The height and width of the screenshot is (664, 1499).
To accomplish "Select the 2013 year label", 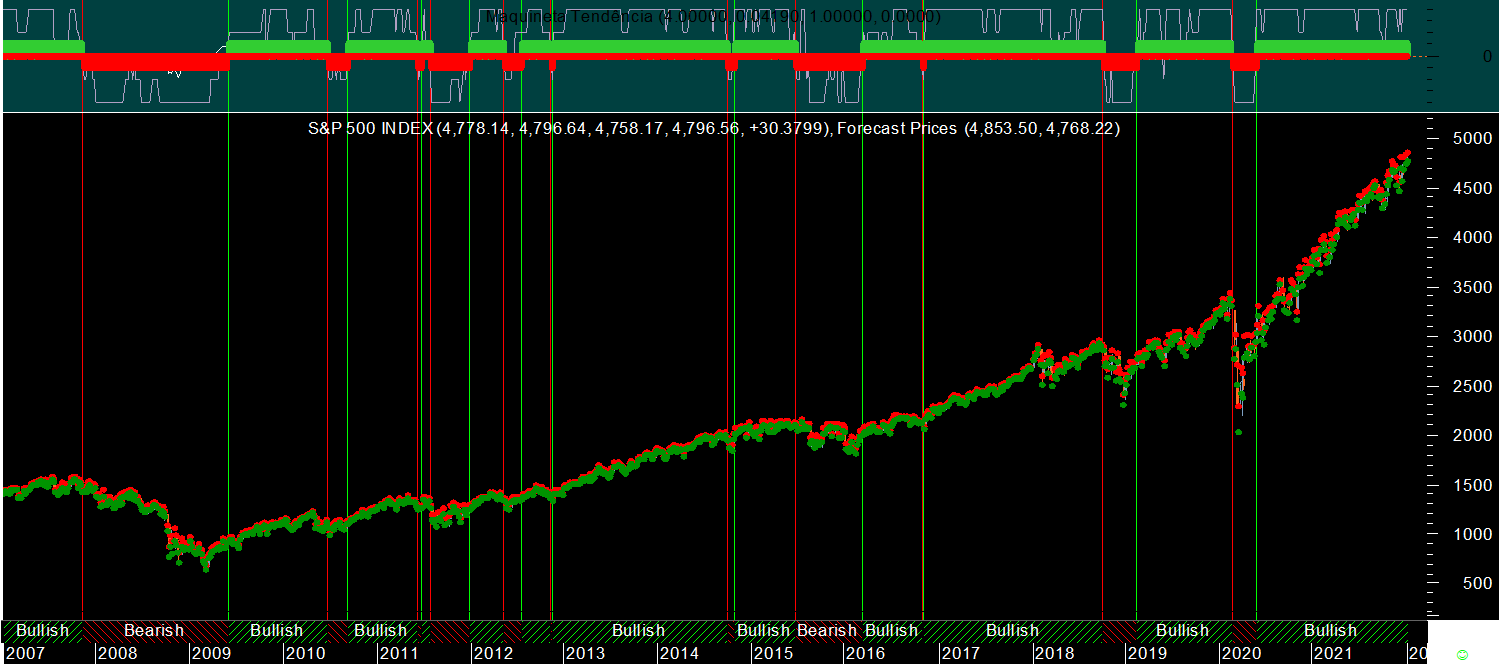I will [x=585, y=653].
